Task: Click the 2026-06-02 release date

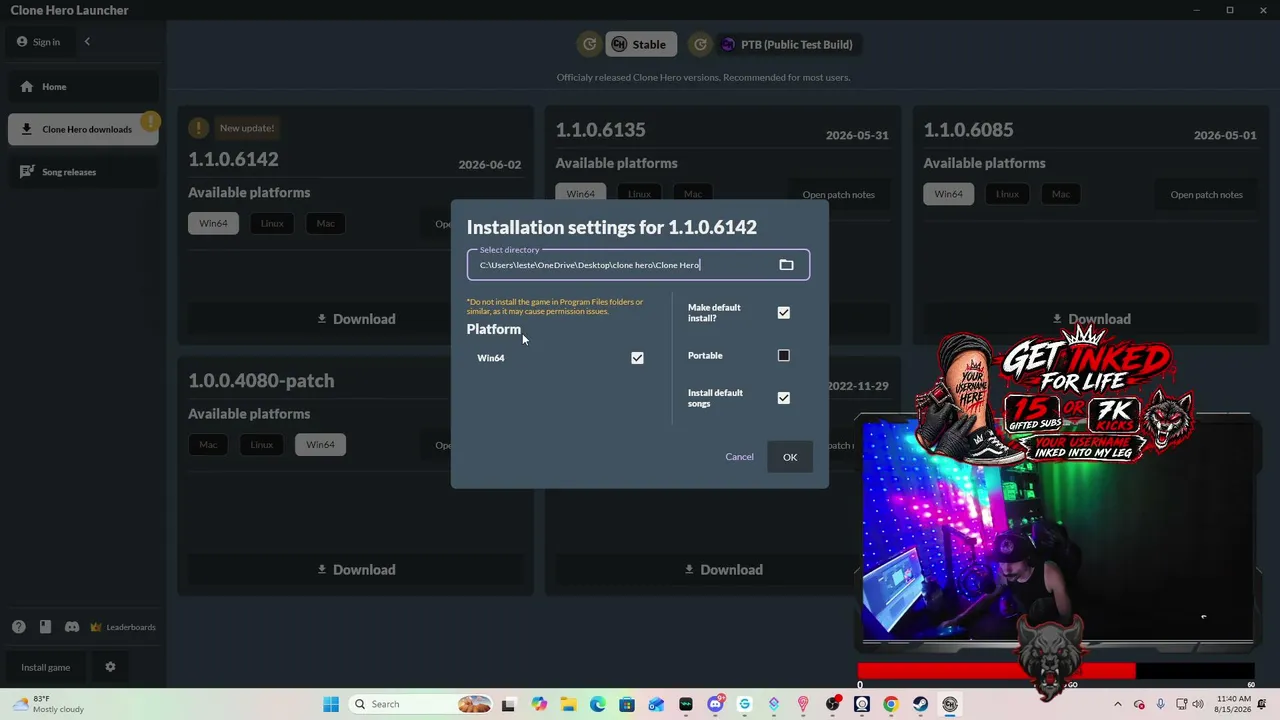Action: 490,165
